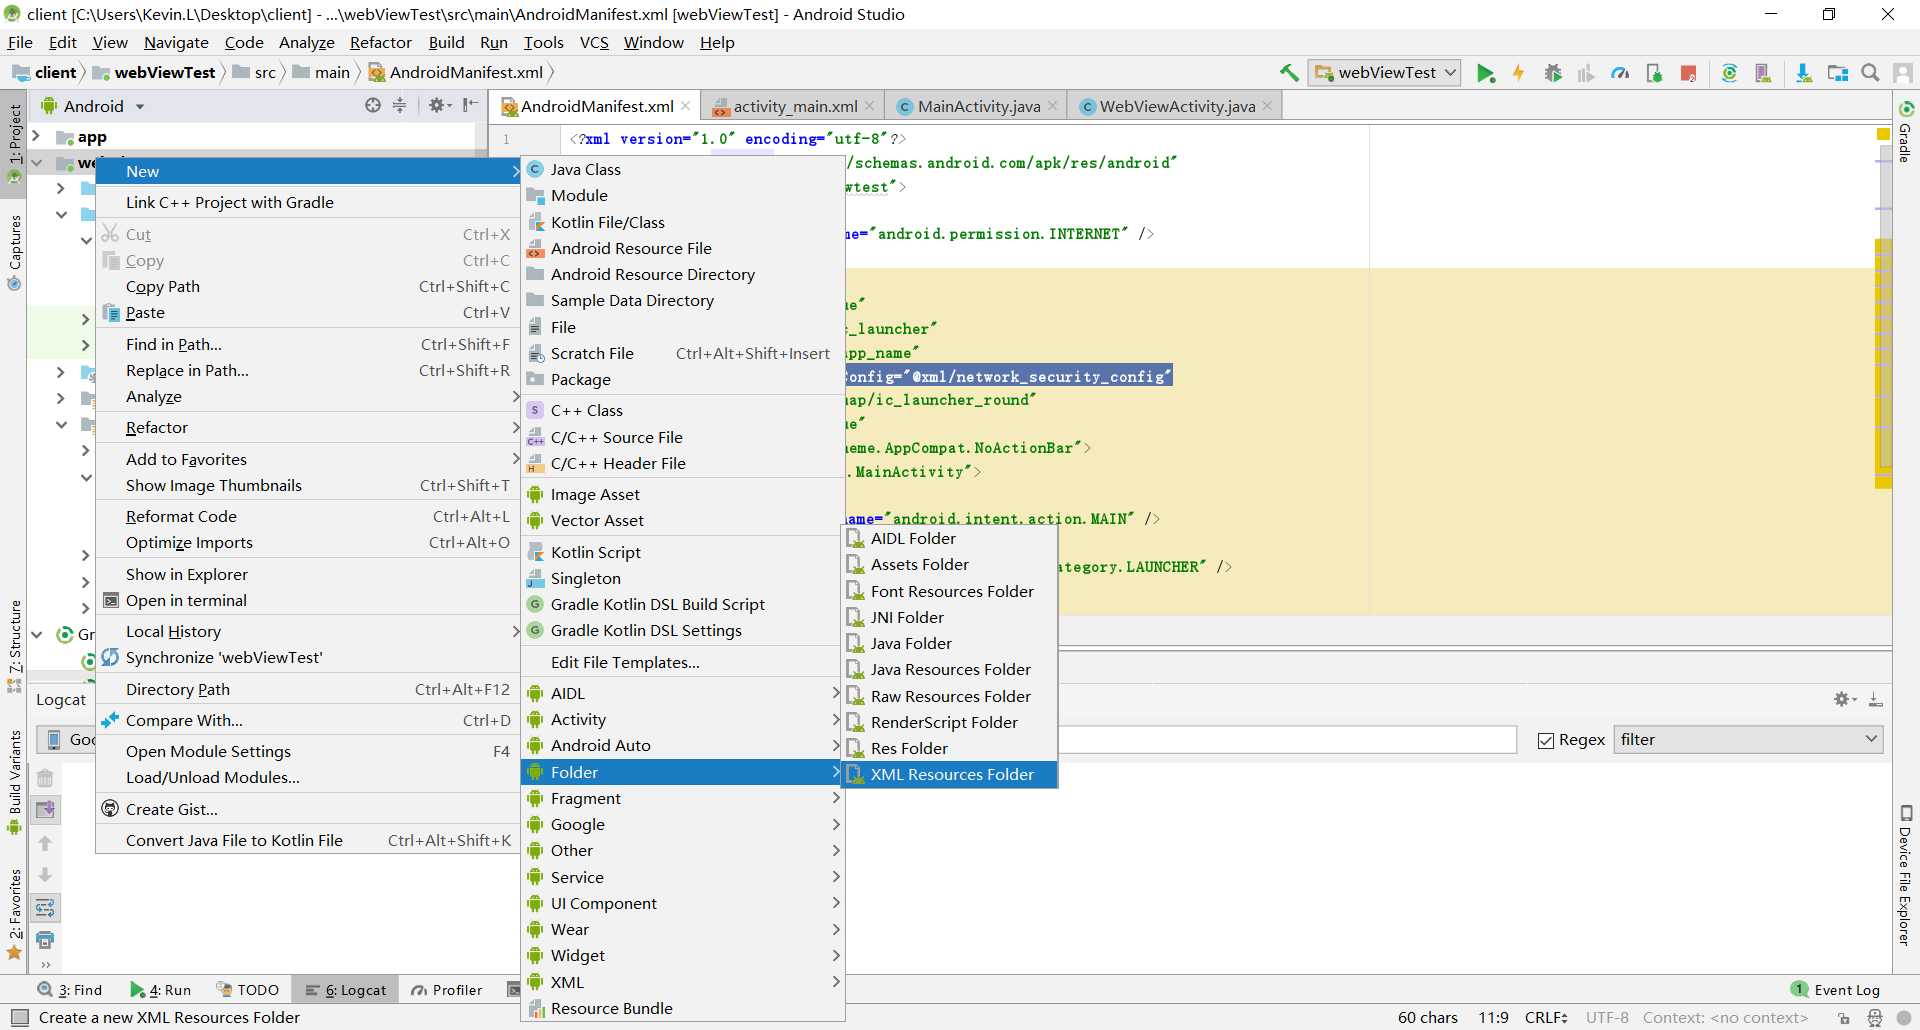
Task: Click Create Gist...
Action: (x=308, y=809)
